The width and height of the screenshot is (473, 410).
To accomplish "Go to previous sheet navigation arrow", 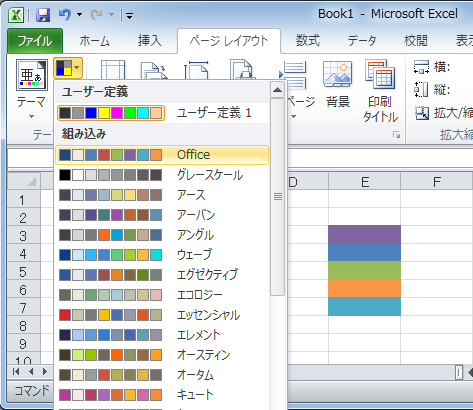I will 31,371.
